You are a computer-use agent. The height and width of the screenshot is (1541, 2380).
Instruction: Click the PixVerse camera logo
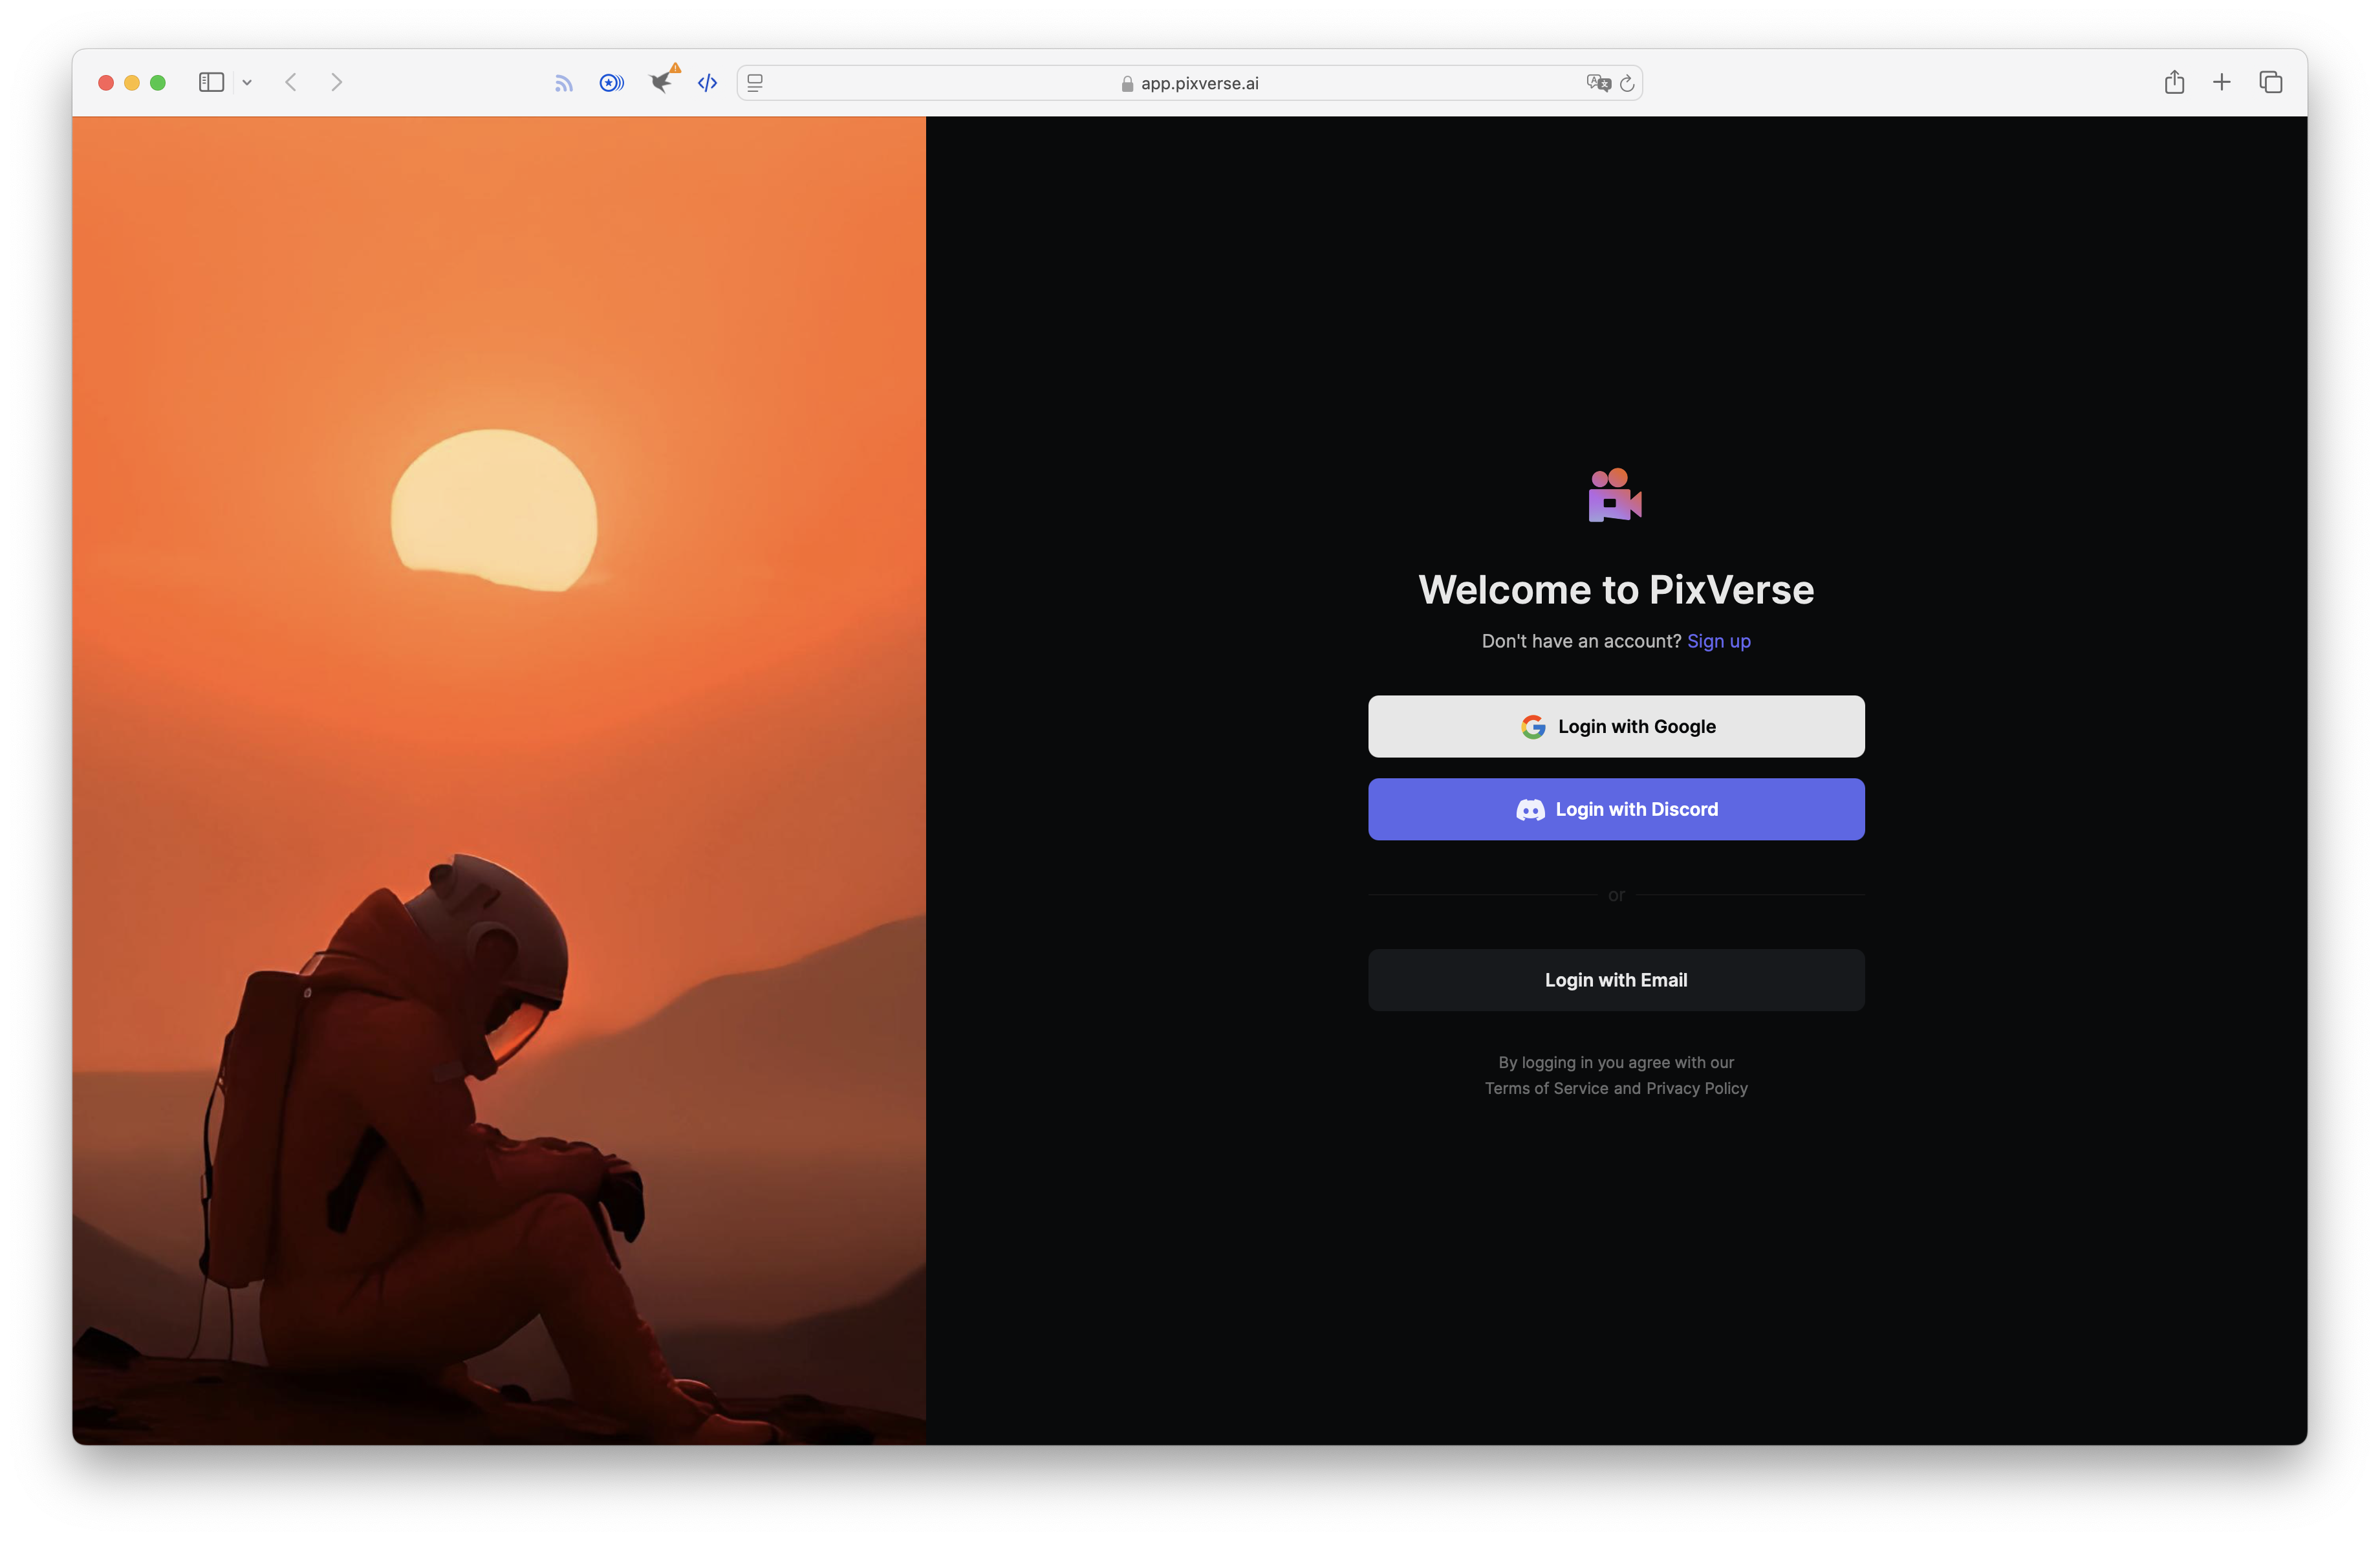pos(1615,495)
